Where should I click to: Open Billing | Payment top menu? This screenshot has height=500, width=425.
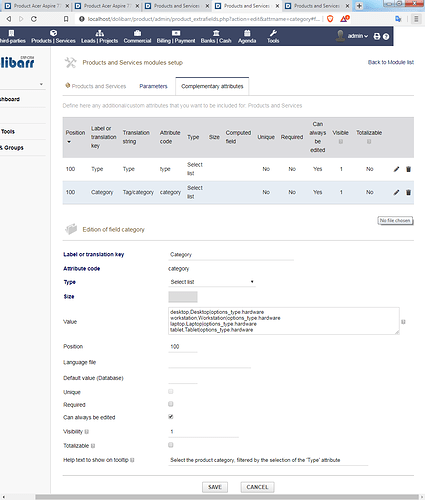click(x=176, y=37)
